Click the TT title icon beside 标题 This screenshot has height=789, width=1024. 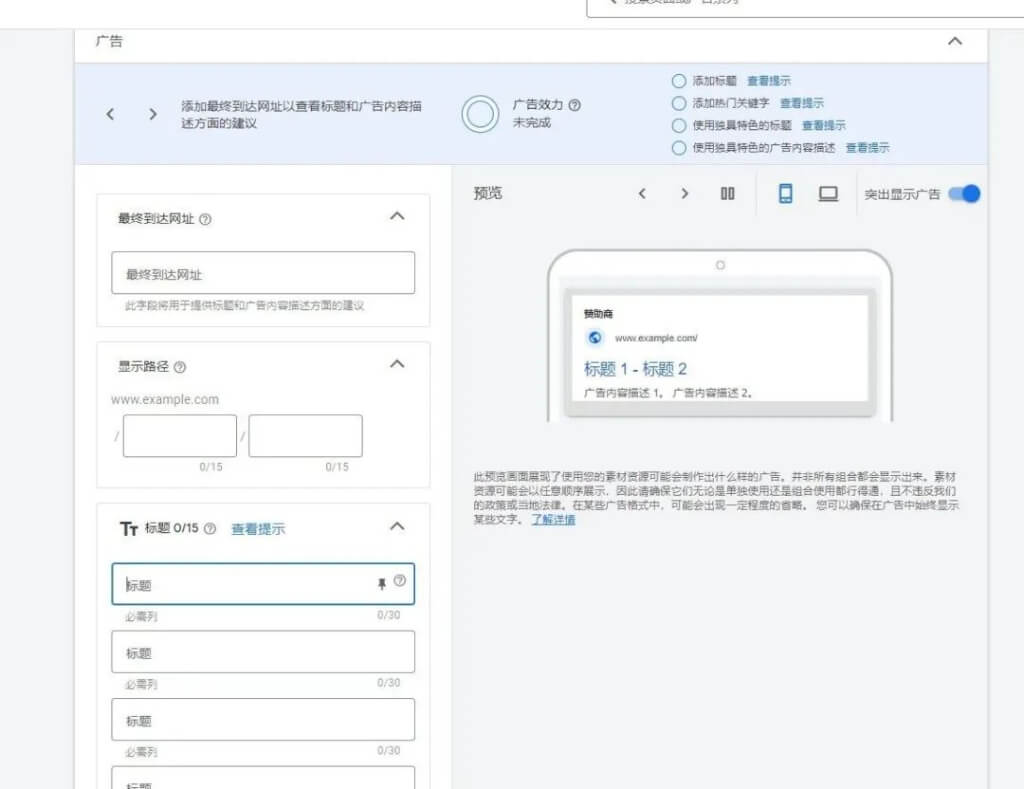(x=129, y=528)
